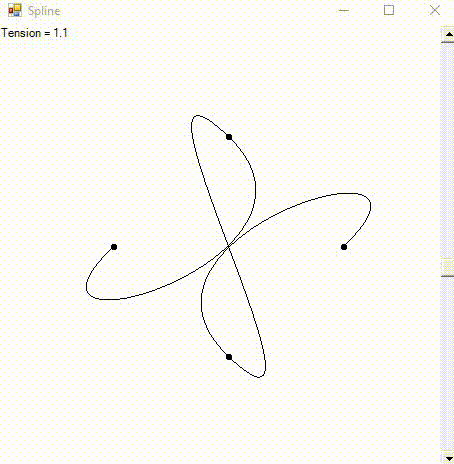This screenshot has width=454, height=464.
Task: Click the left control point of the spline
Action: point(114,247)
